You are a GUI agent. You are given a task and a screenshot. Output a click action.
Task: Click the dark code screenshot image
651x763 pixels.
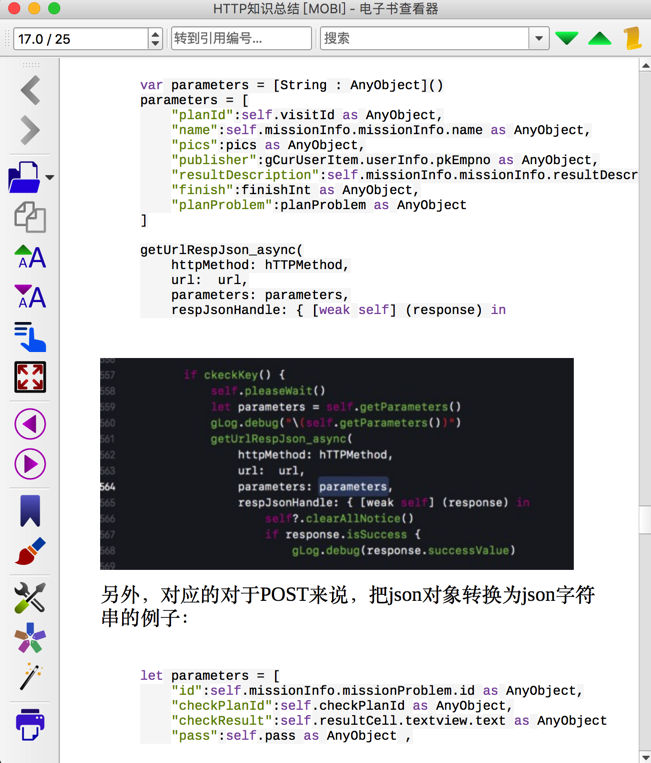[337, 464]
